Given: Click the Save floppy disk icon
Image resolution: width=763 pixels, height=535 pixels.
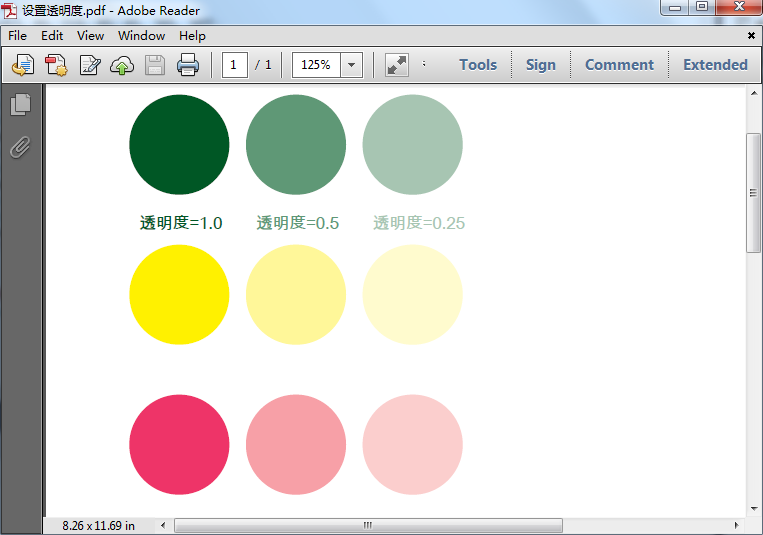Looking at the screenshot, I should coord(155,65).
